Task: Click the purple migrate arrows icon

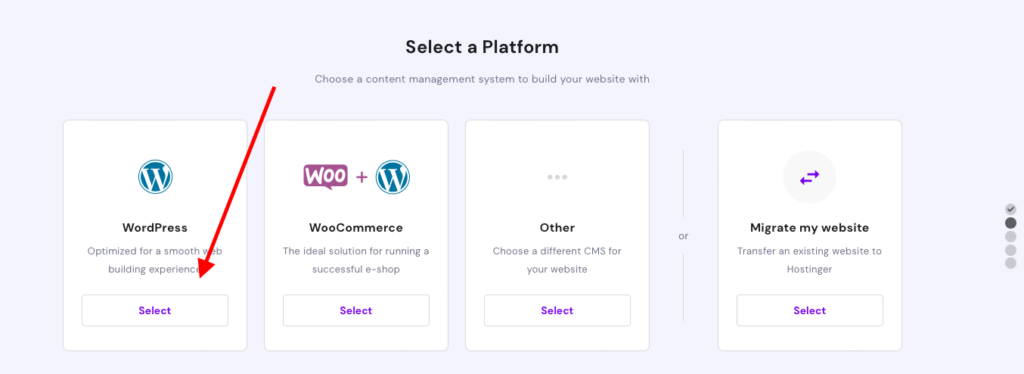Action: coord(809,177)
